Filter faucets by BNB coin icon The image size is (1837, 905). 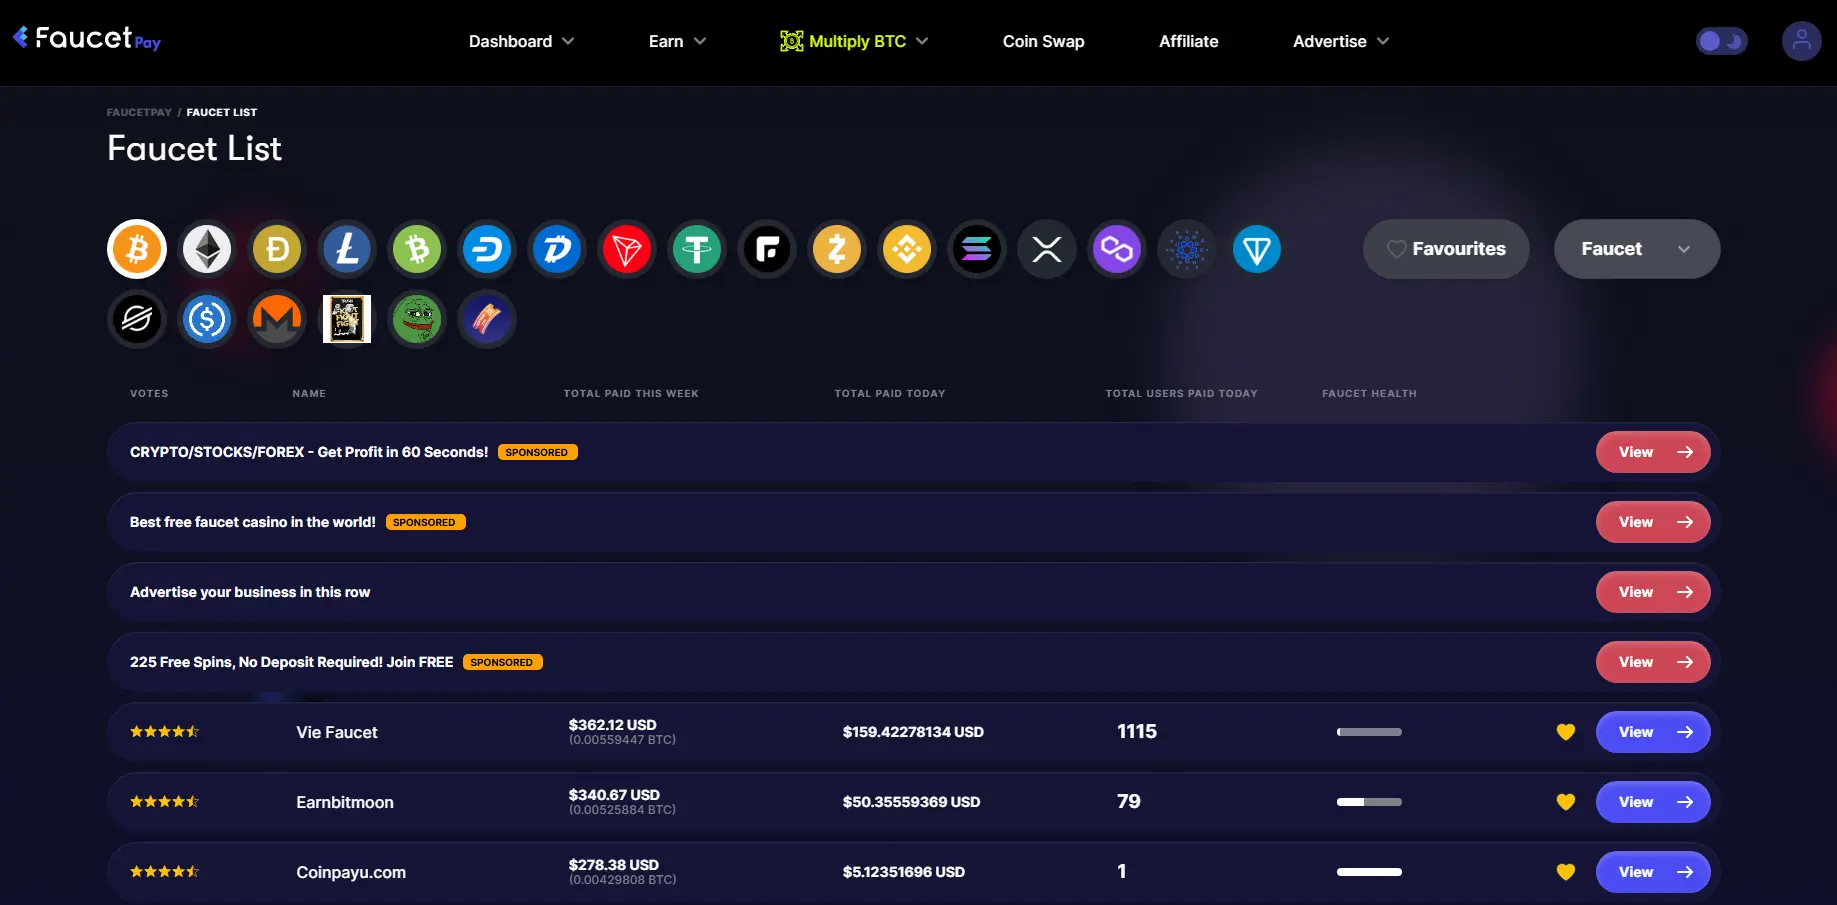[907, 249]
